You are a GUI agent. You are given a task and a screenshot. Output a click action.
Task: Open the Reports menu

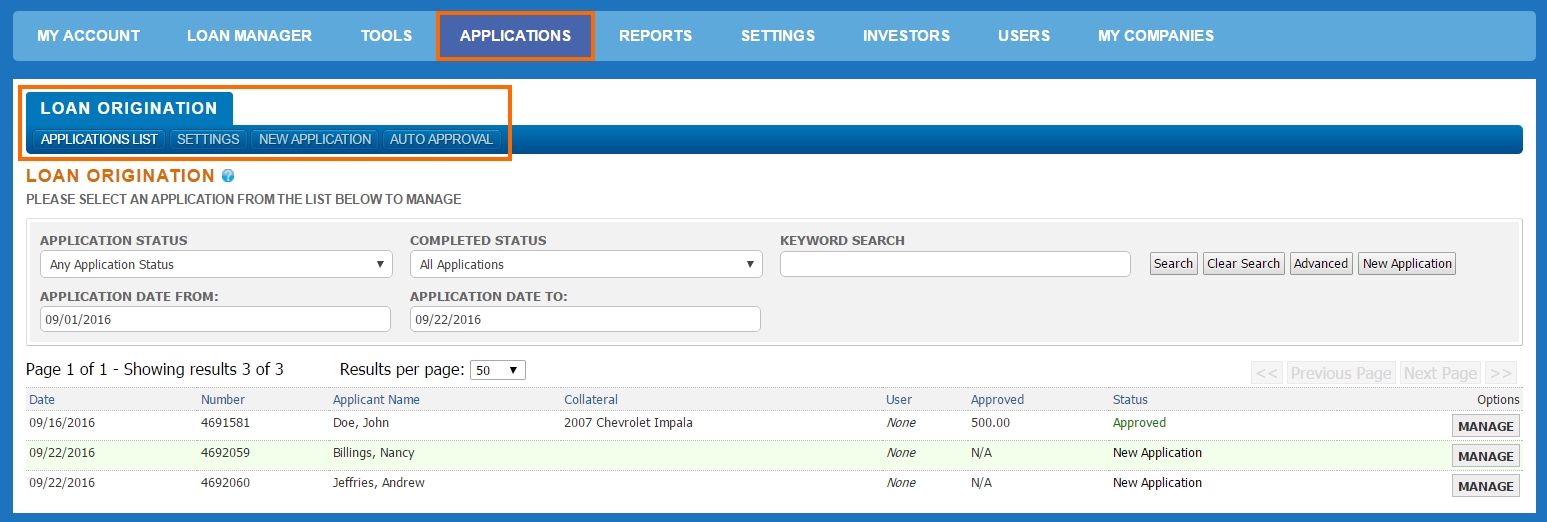pyautogui.click(x=655, y=36)
